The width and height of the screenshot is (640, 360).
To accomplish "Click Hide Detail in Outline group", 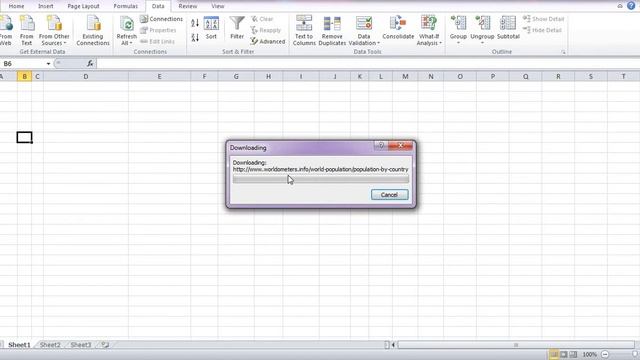I will (542, 30).
